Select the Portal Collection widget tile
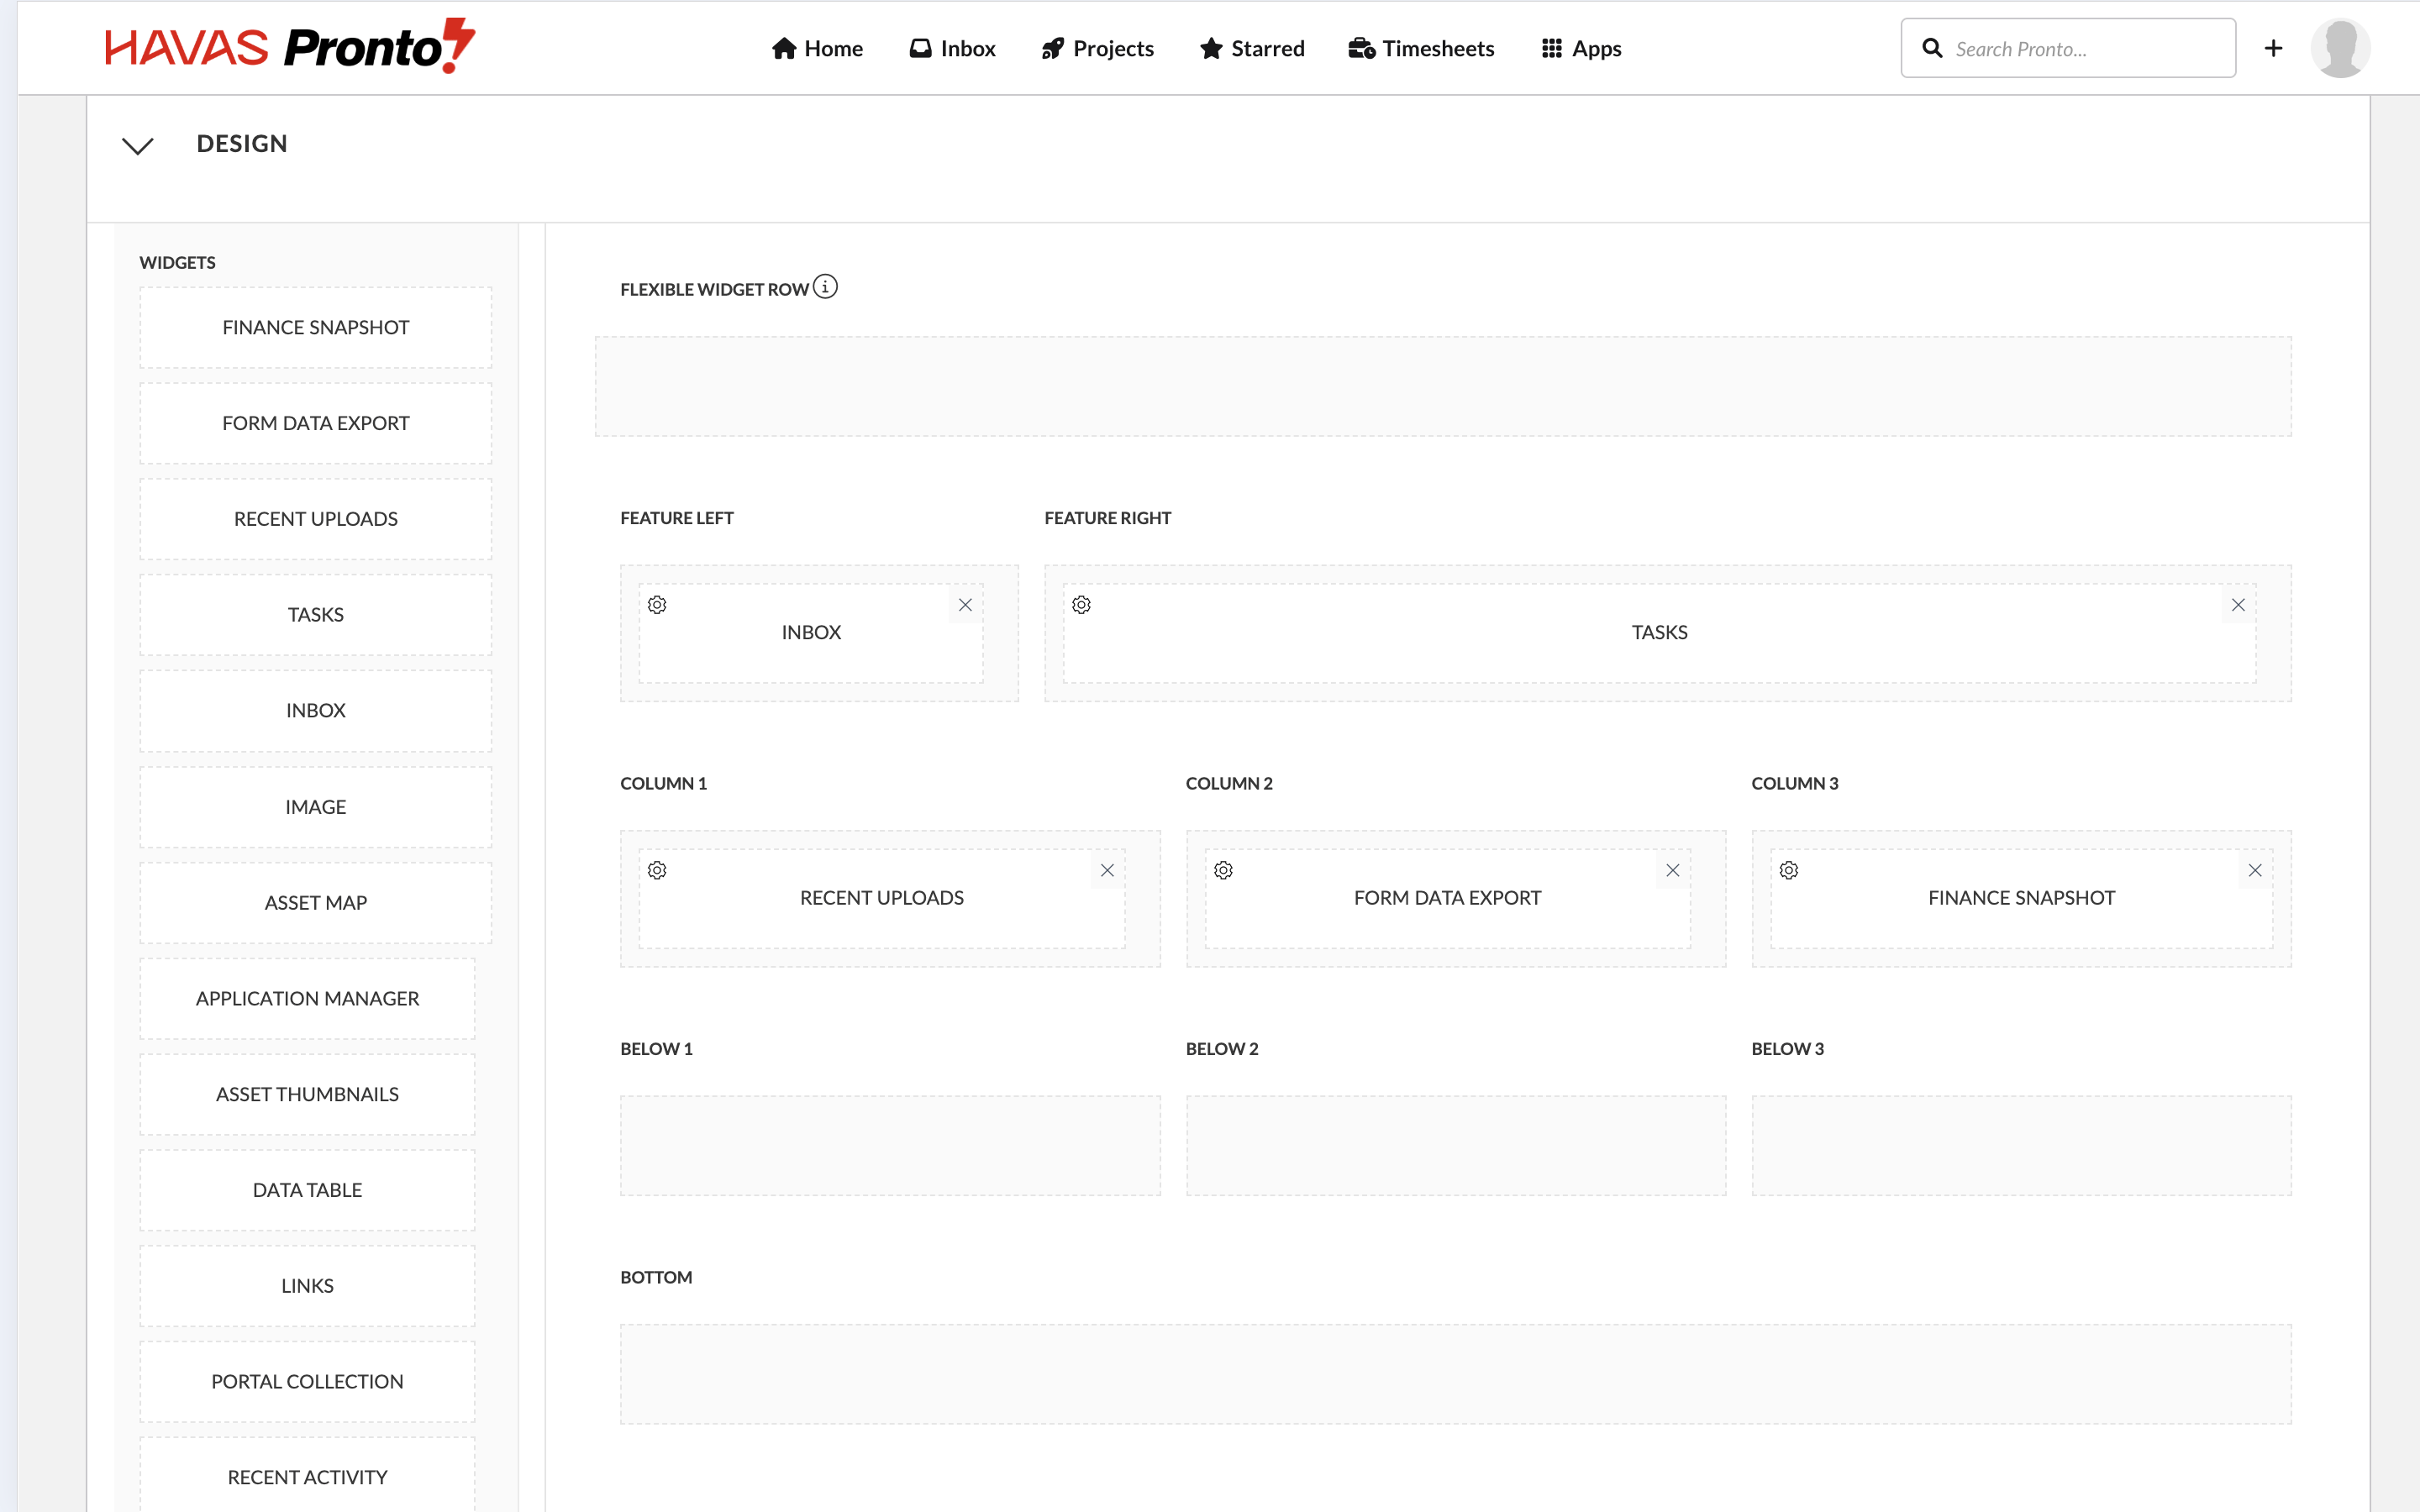Image resolution: width=2420 pixels, height=1512 pixels. pos(307,1381)
